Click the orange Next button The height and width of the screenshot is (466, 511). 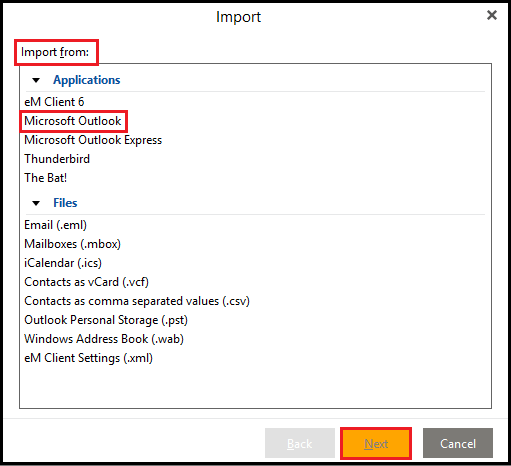point(376,444)
